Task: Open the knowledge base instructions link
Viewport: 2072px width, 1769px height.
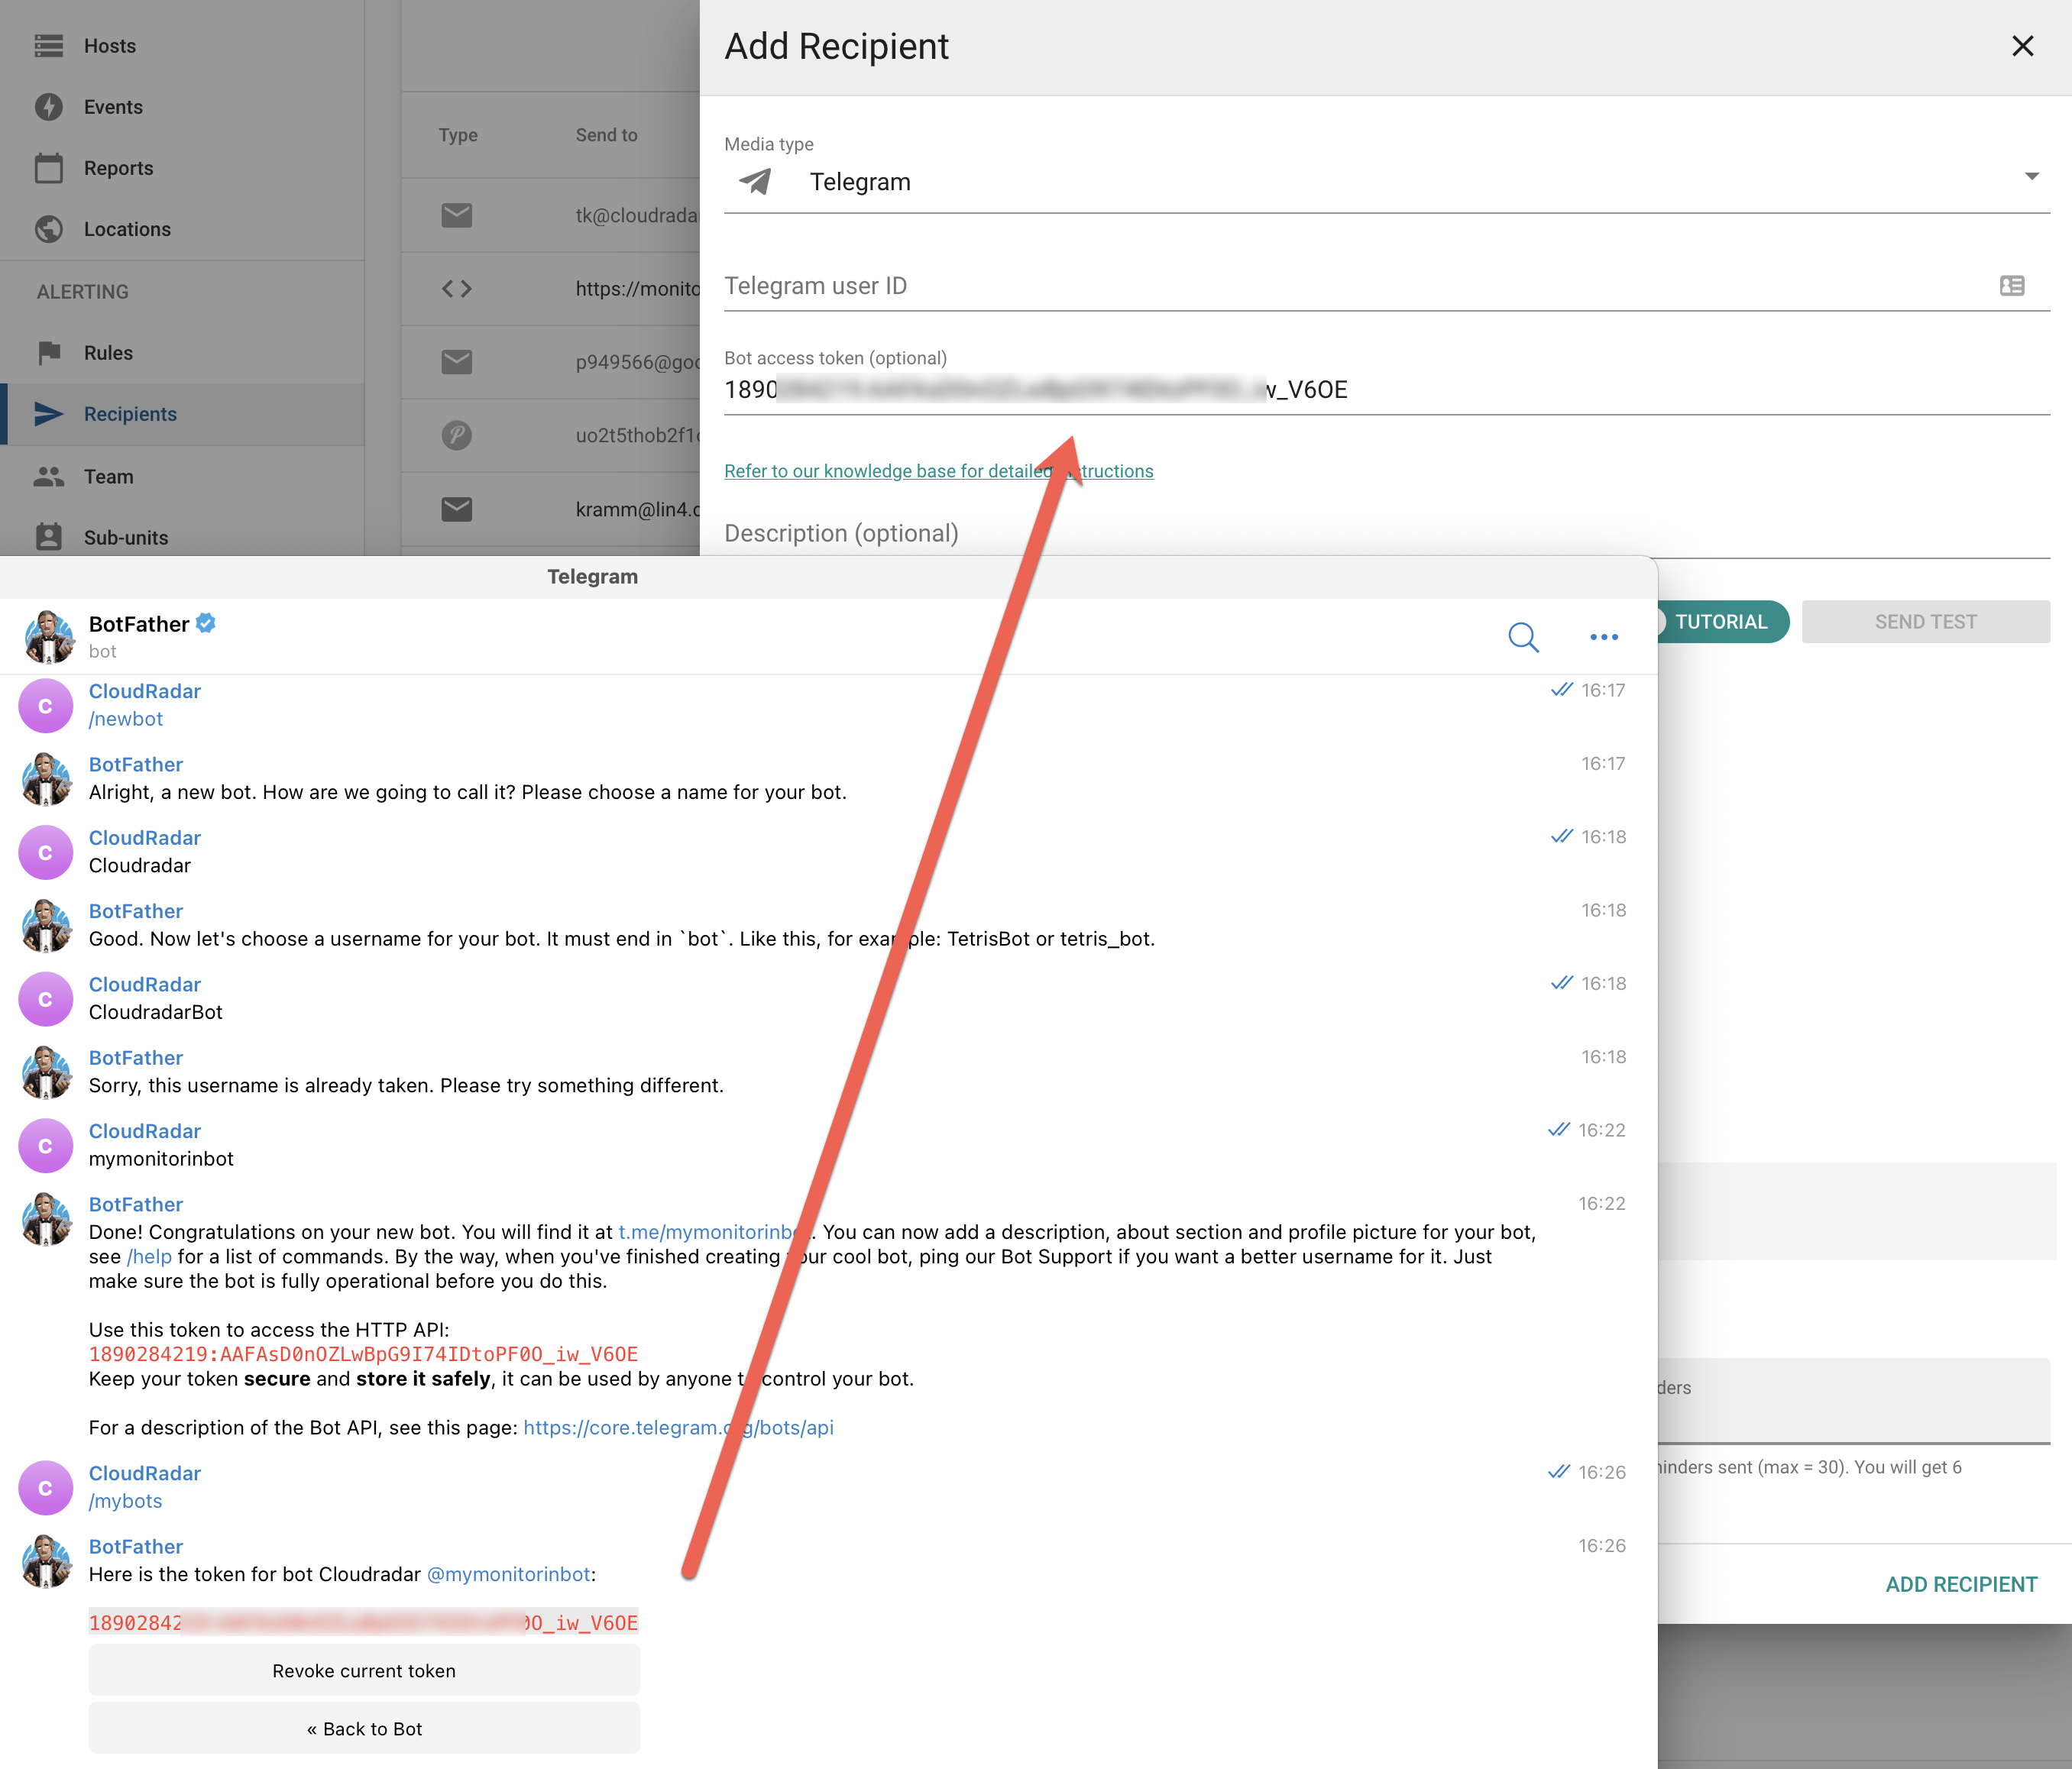Action: pos(938,471)
